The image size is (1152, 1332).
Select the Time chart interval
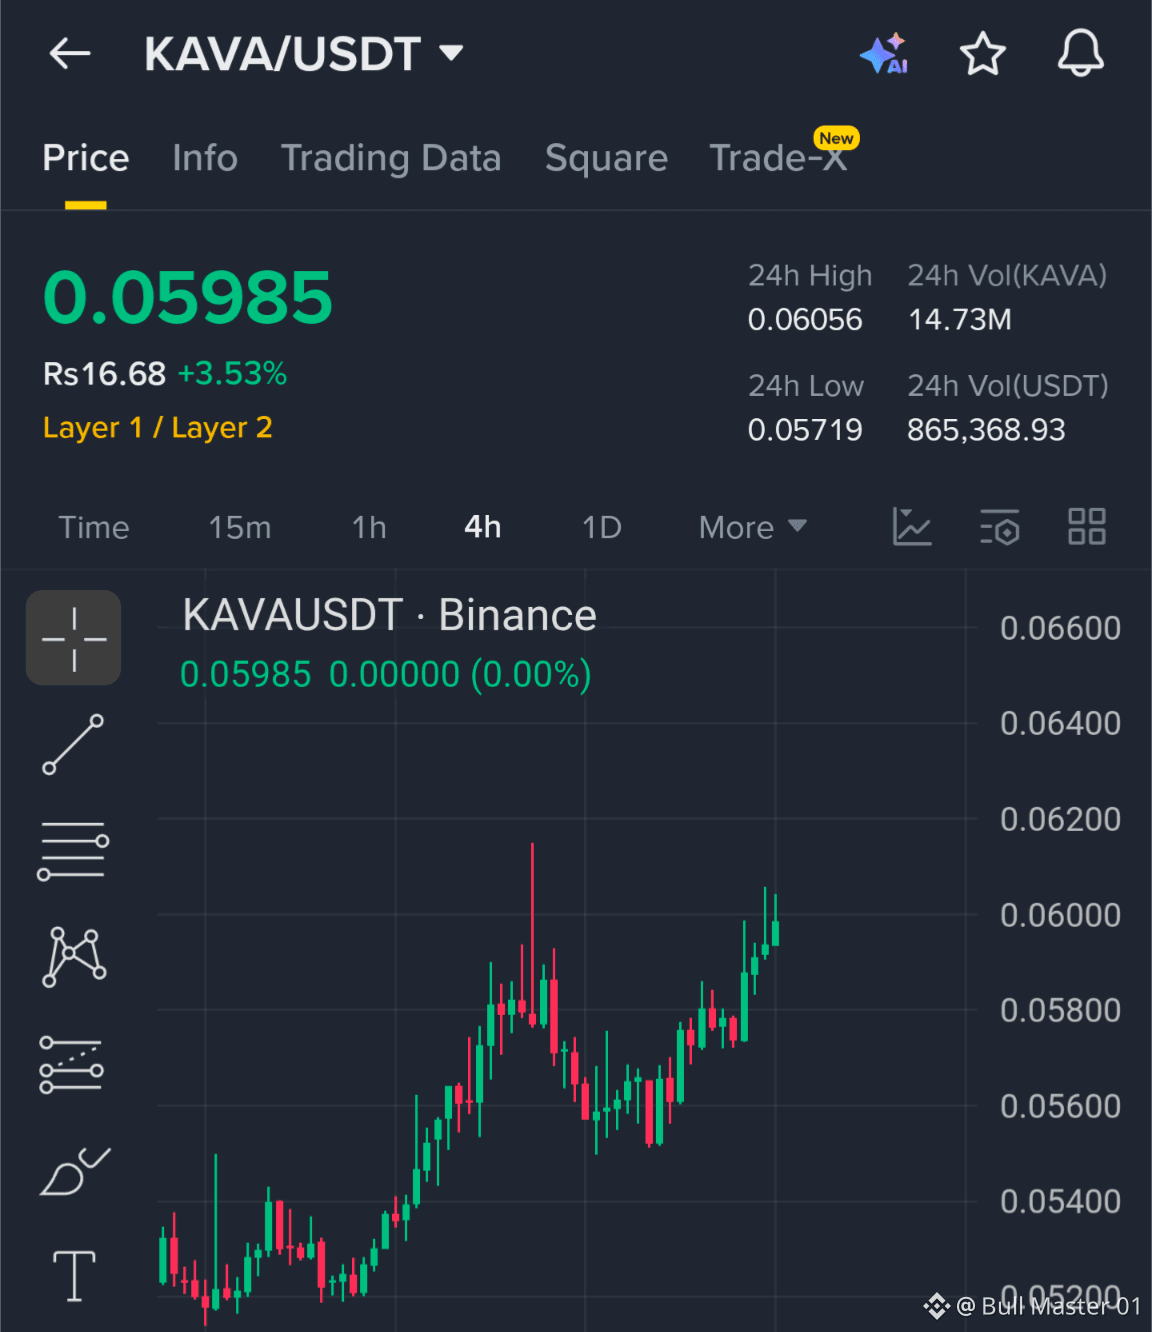click(x=94, y=527)
